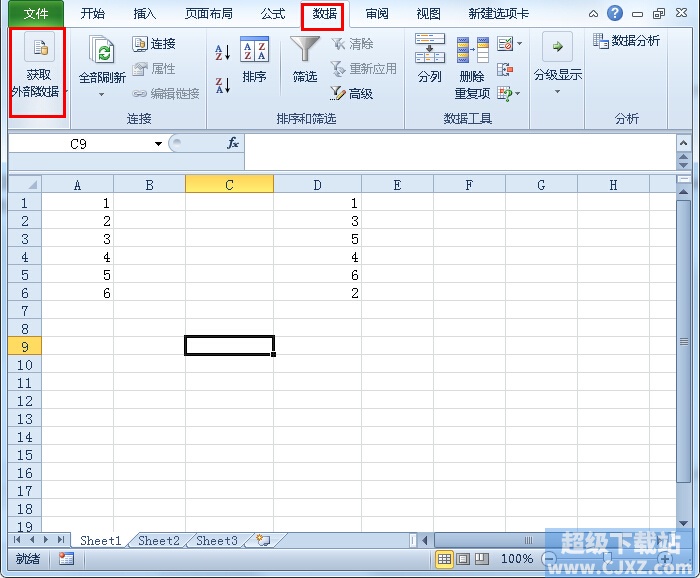Expand the Name Box dropdown arrow
Screen dimensions: 700x578
point(158,144)
